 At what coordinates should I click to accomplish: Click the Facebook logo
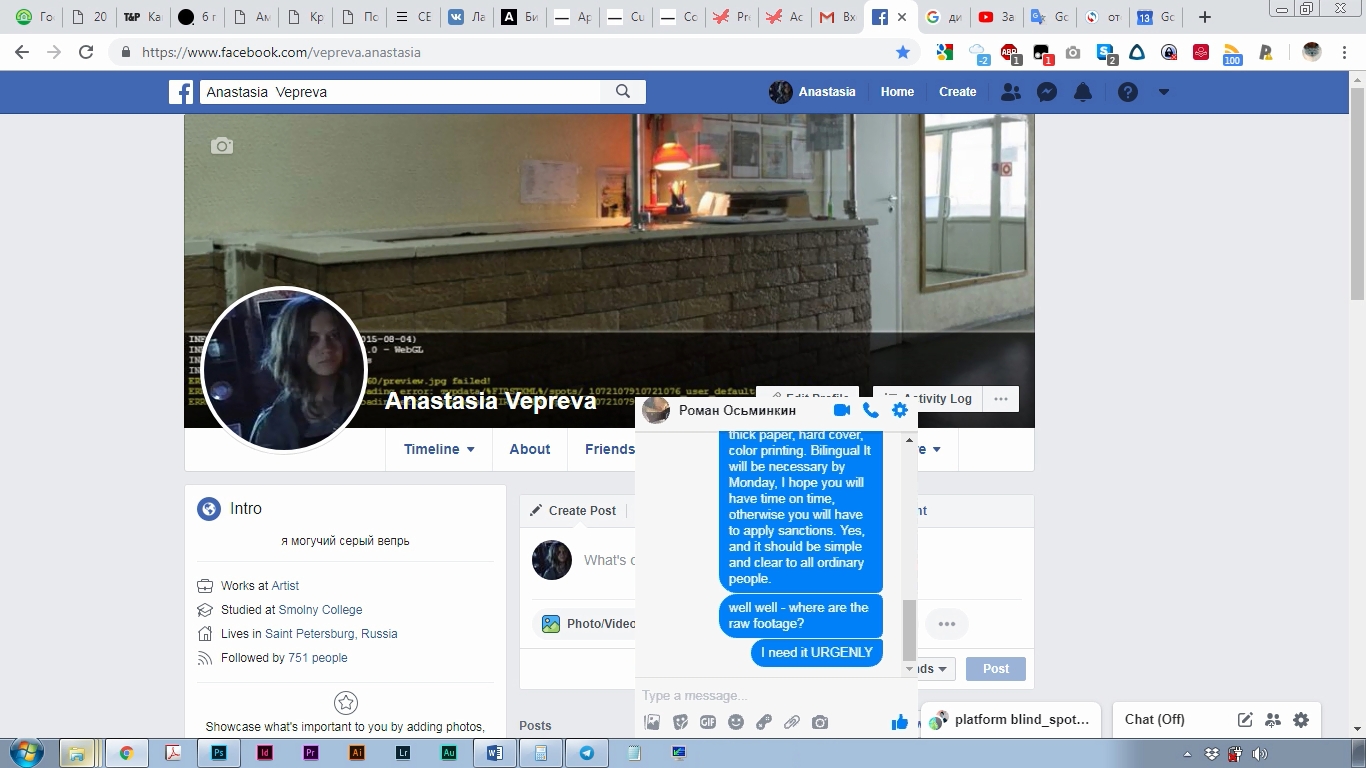pyautogui.click(x=181, y=92)
